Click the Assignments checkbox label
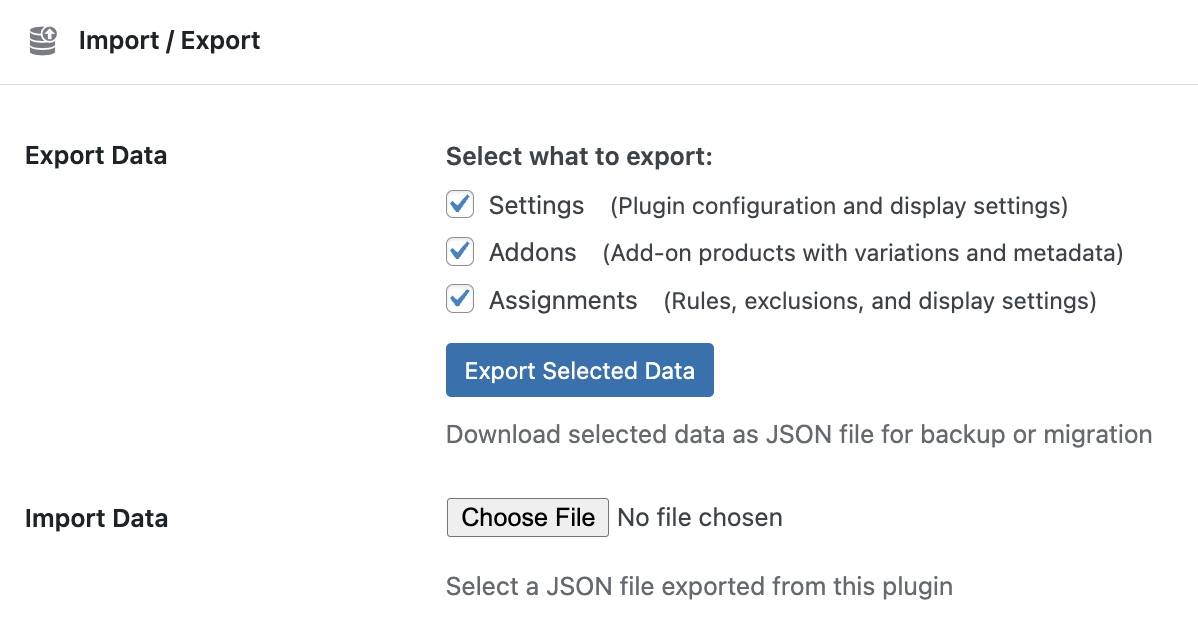This screenshot has height=634, width=1198. [x=563, y=301]
